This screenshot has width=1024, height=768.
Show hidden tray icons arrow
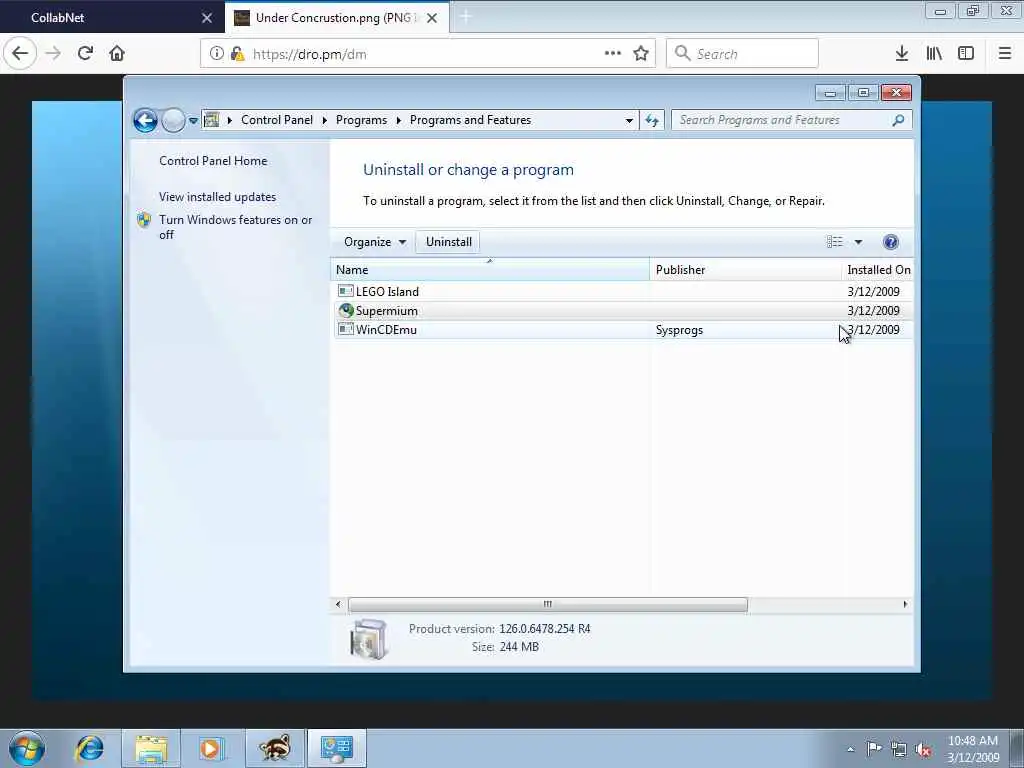coord(850,750)
